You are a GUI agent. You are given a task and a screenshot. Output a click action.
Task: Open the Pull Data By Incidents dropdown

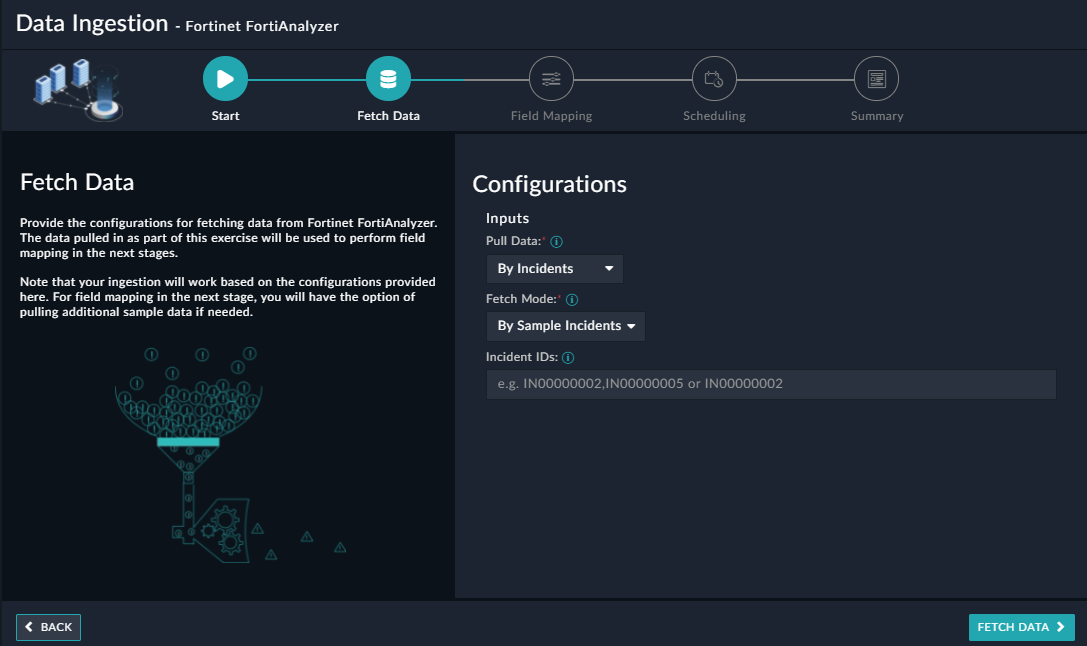point(555,269)
